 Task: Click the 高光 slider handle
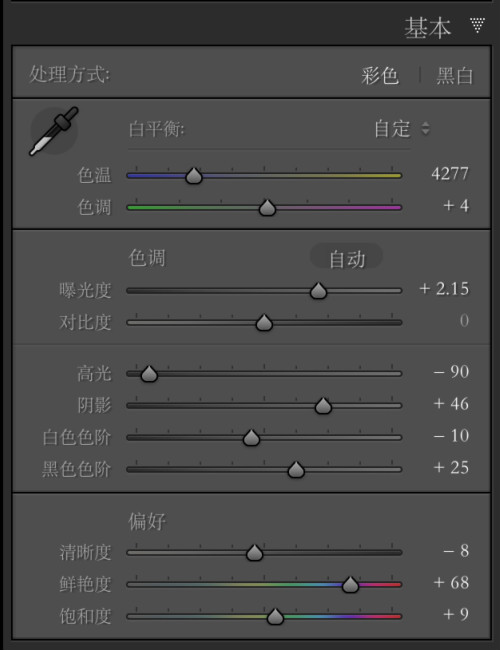149,374
